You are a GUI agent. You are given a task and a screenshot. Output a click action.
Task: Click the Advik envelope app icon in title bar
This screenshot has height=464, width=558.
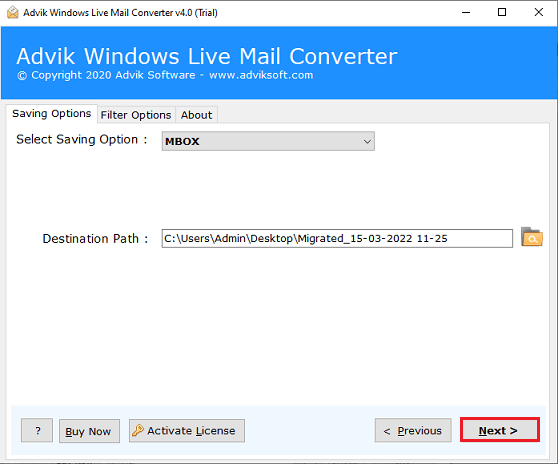12,12
